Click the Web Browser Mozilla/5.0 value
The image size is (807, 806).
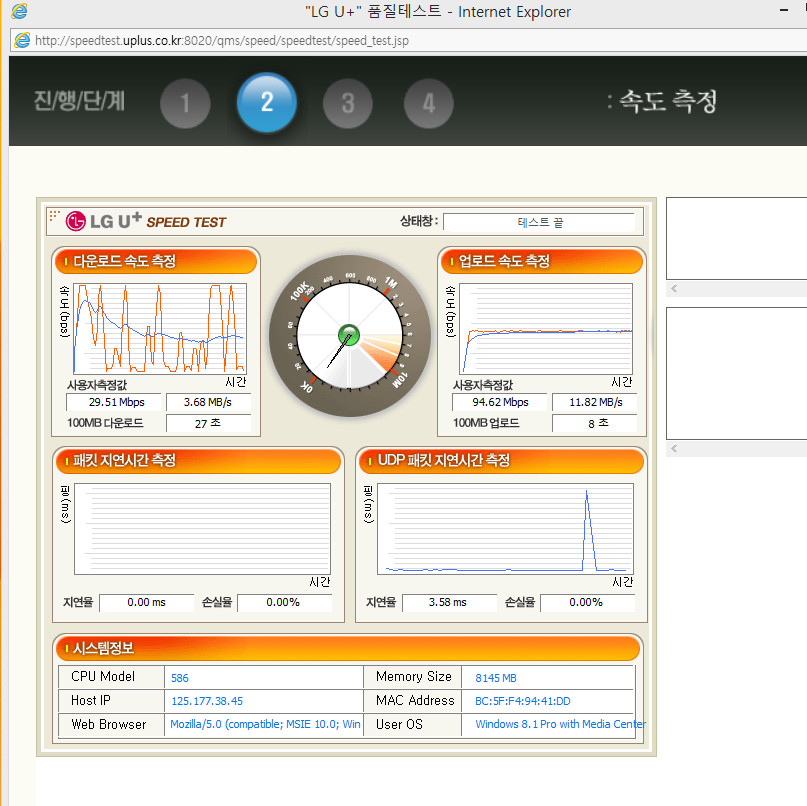[265, 724]
